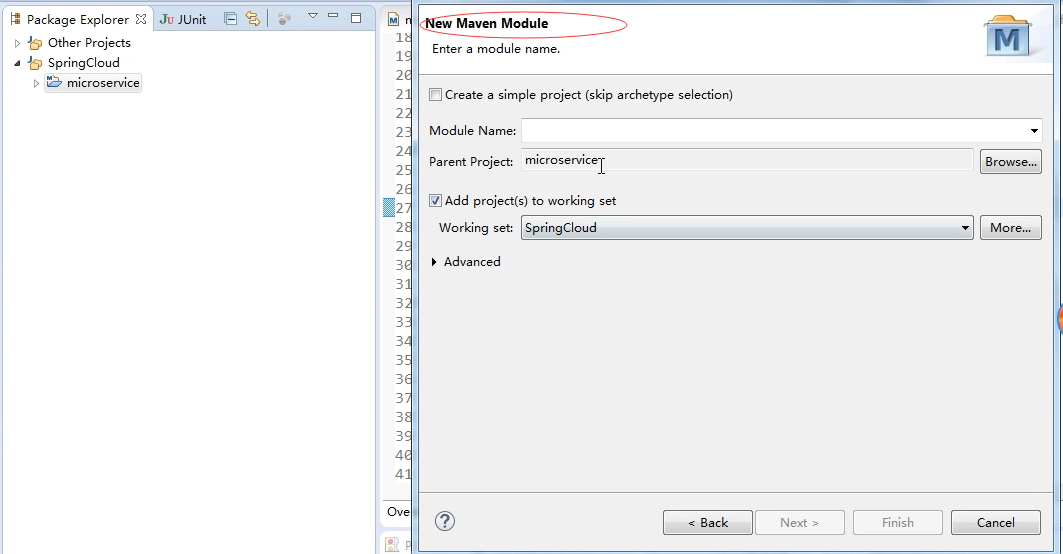Click line number 27 in editor
Viewport: 1063px width, 554px height.
click(403, 207)
